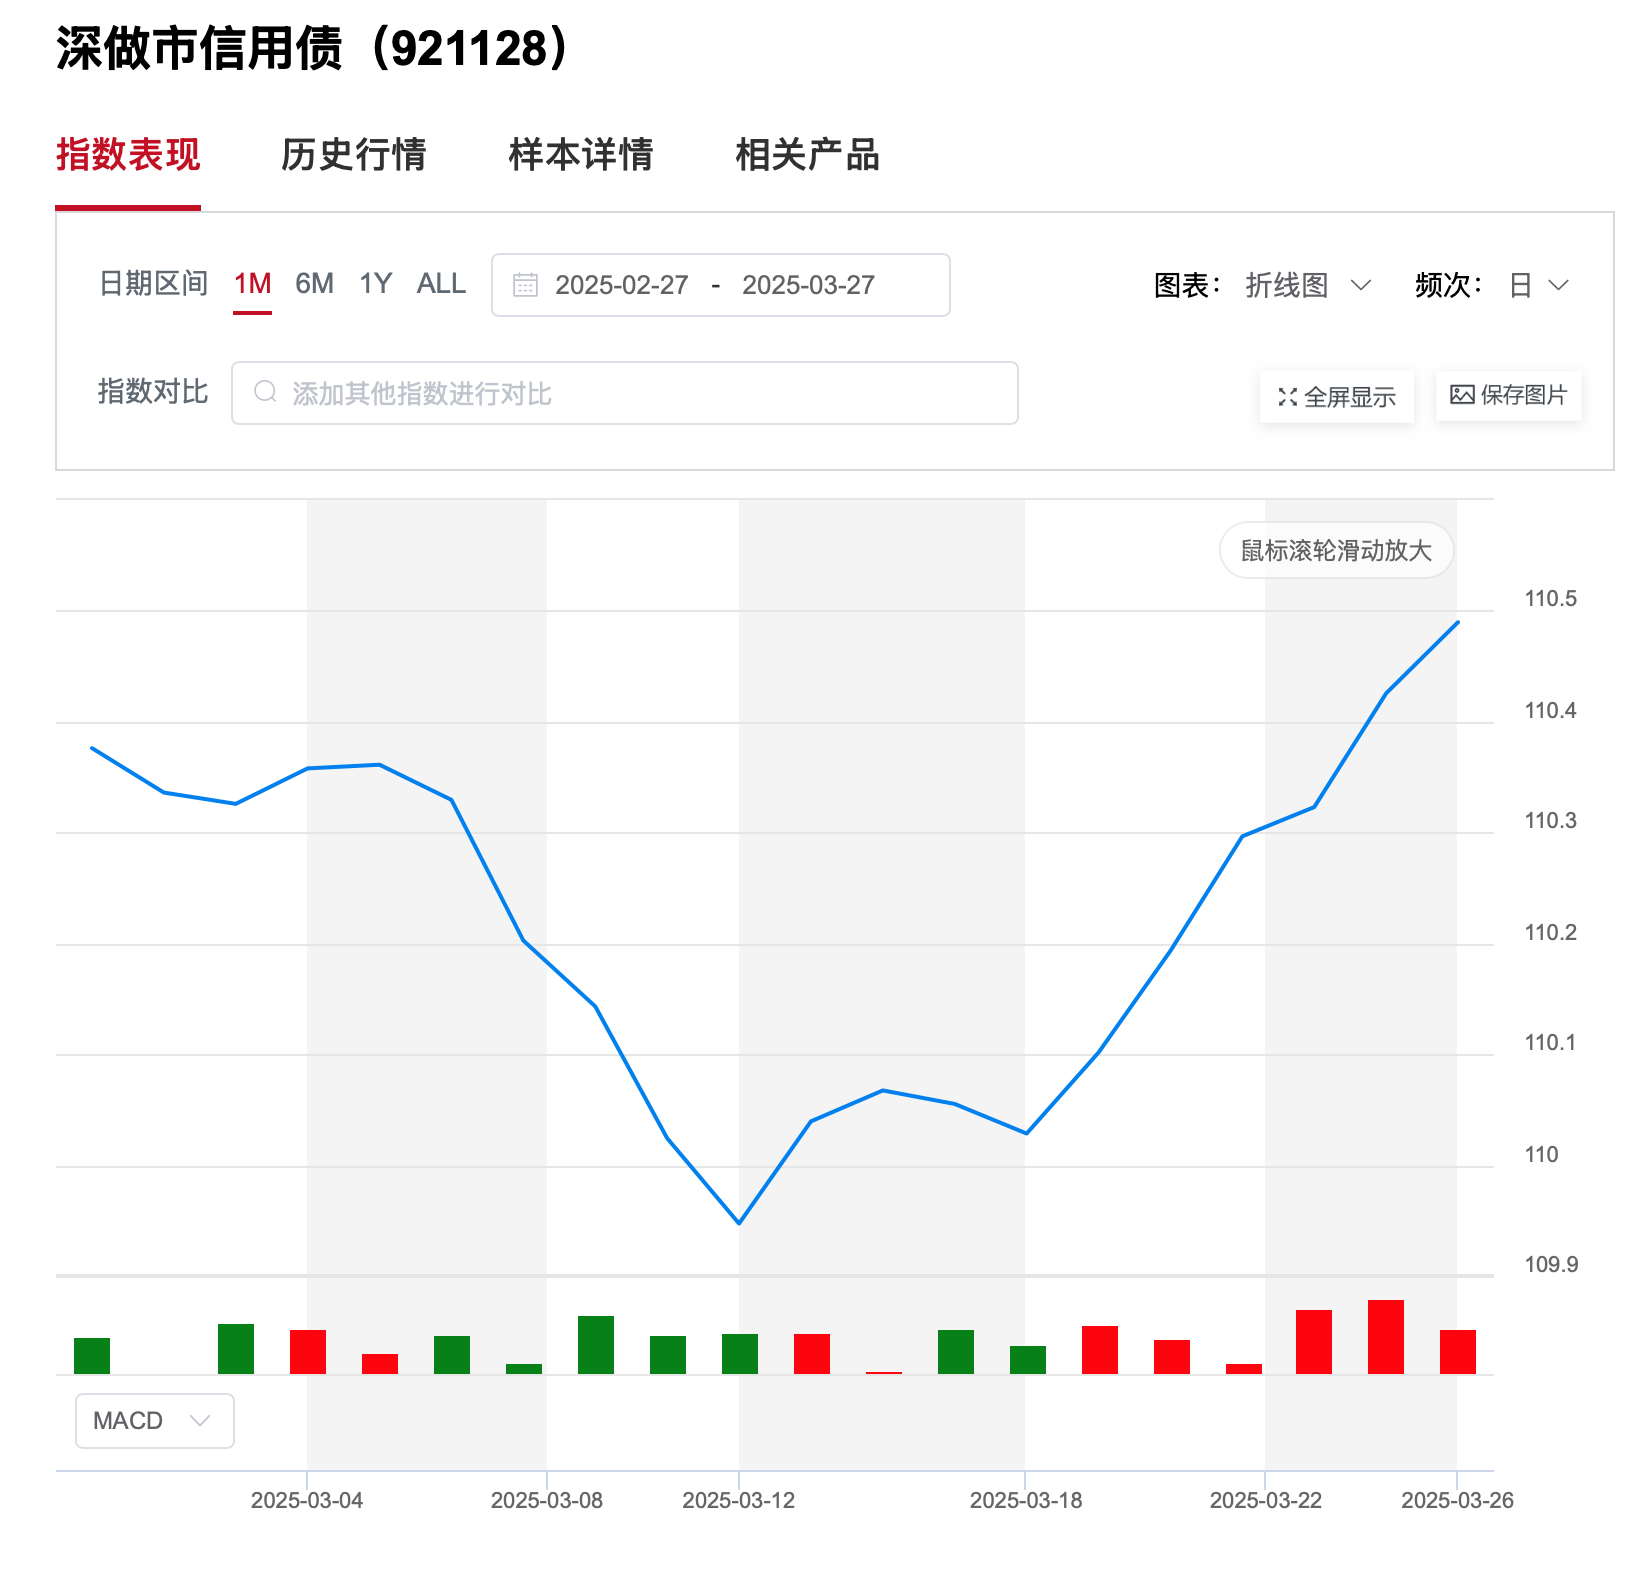Screen dimensions: 1646x1570
Task: Select the 1M date range option
Action: [x=253, y=284]
